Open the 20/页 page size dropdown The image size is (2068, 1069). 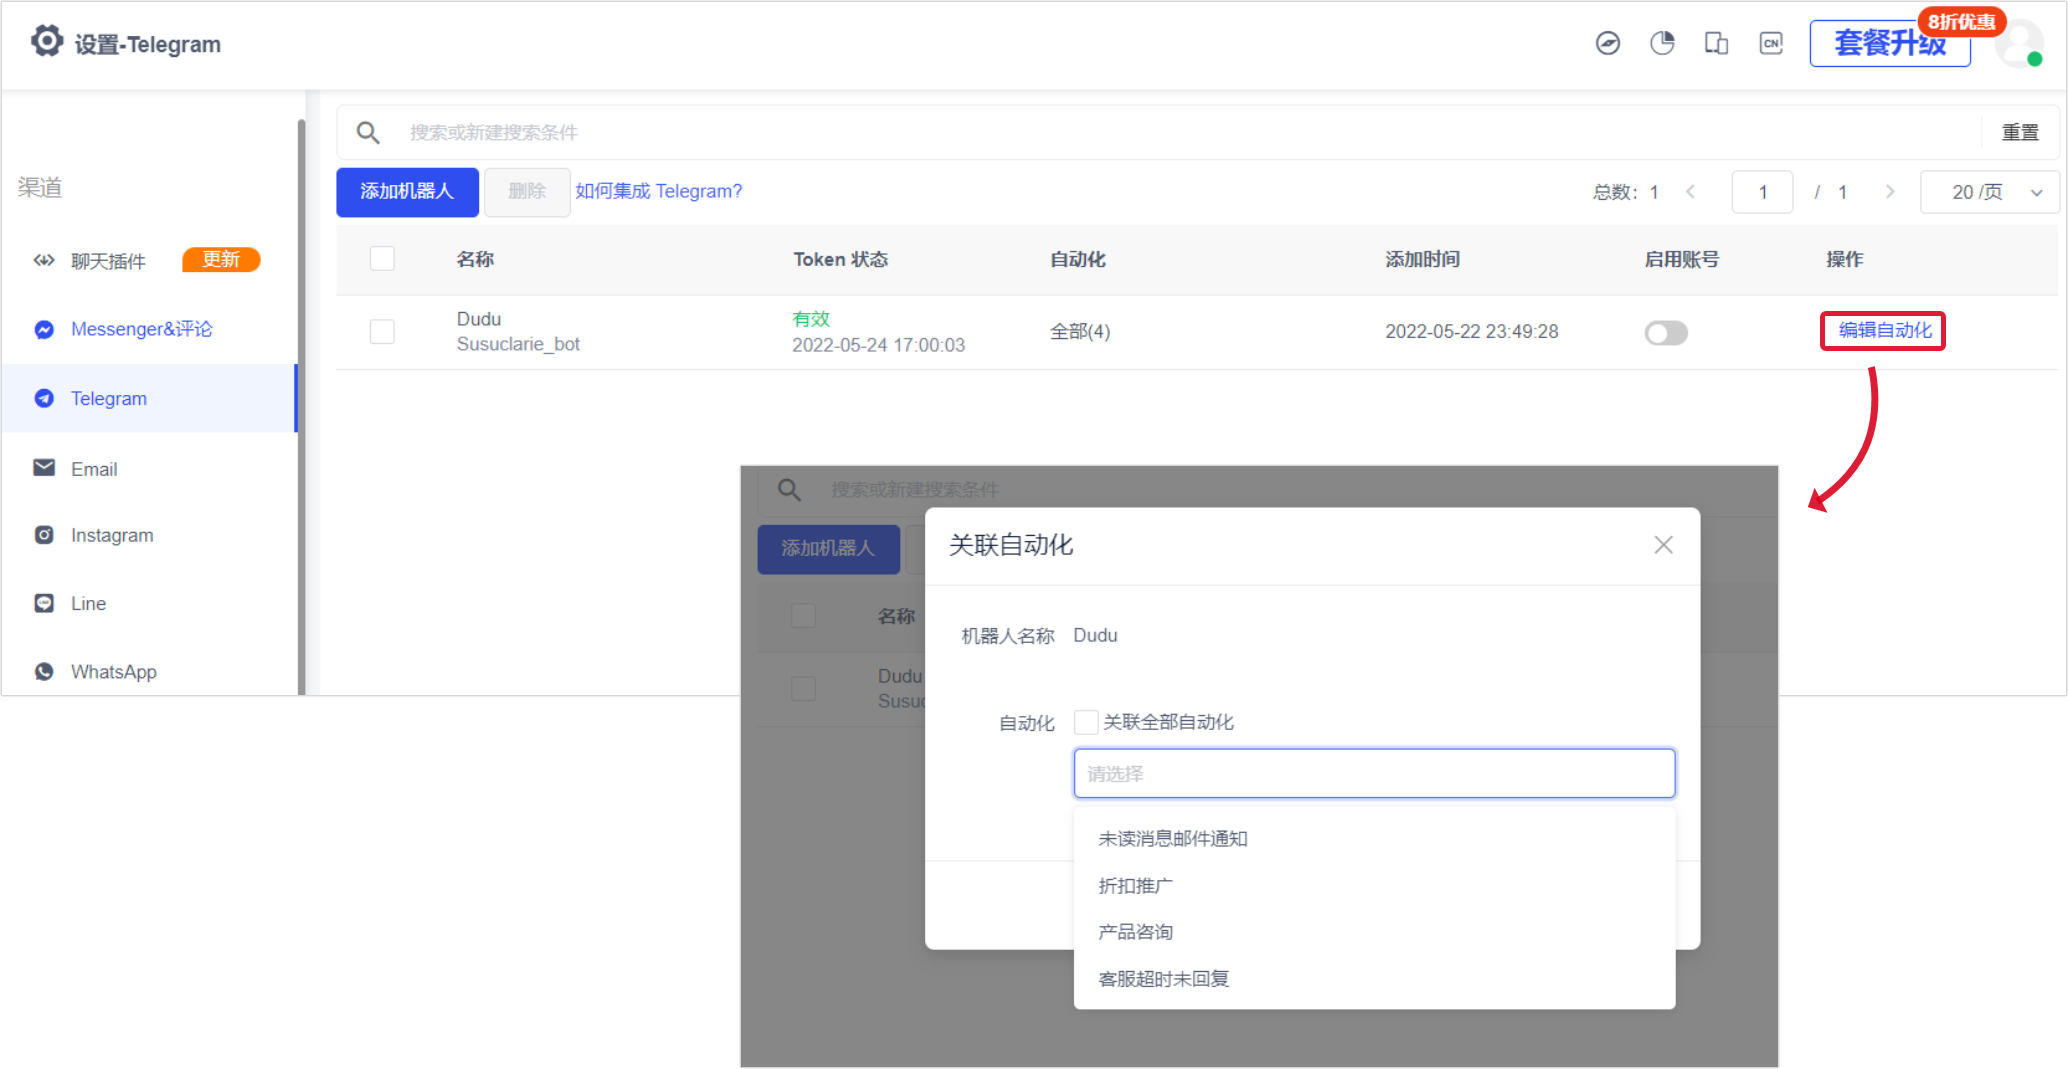[1990, 192]
